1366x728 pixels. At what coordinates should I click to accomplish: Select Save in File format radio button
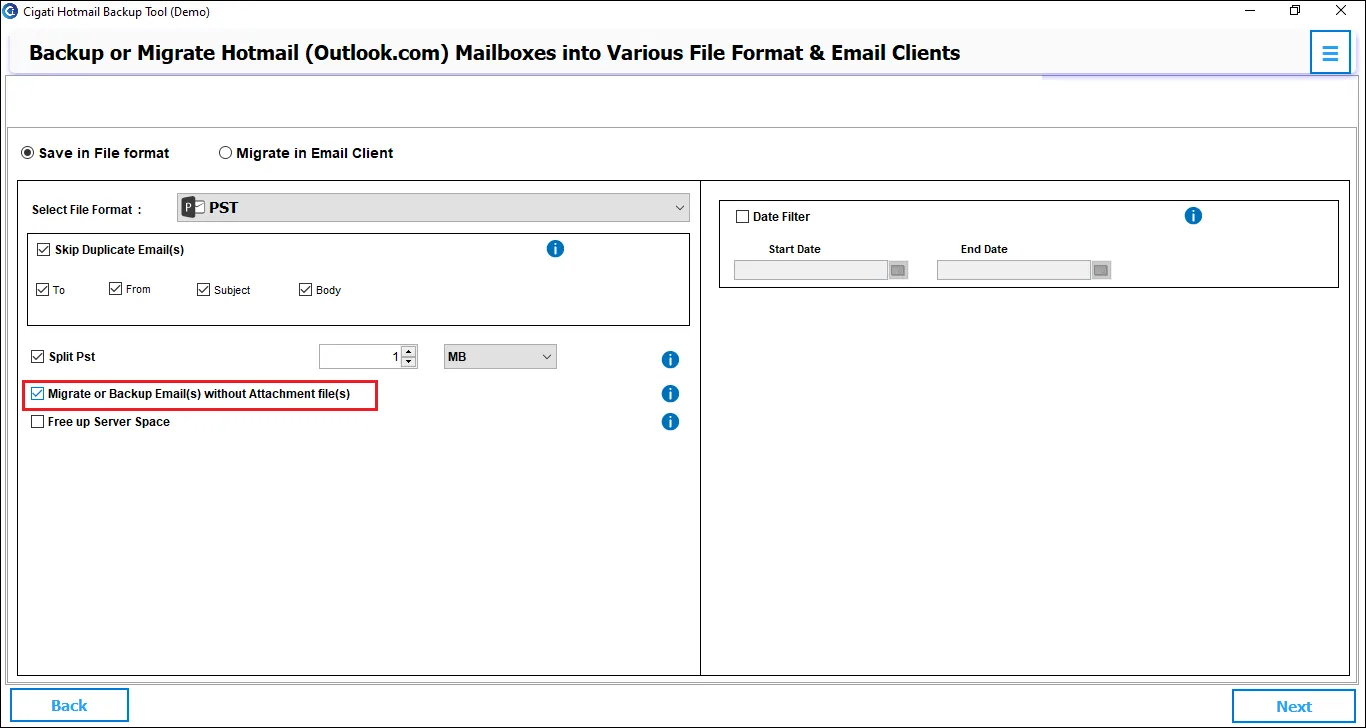click(28, 153)
